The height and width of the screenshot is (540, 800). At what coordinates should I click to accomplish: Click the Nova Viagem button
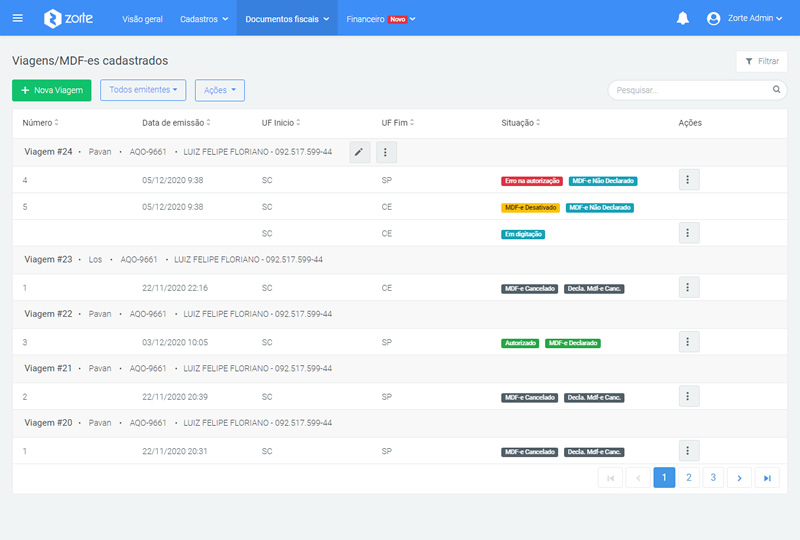(51, 90)
